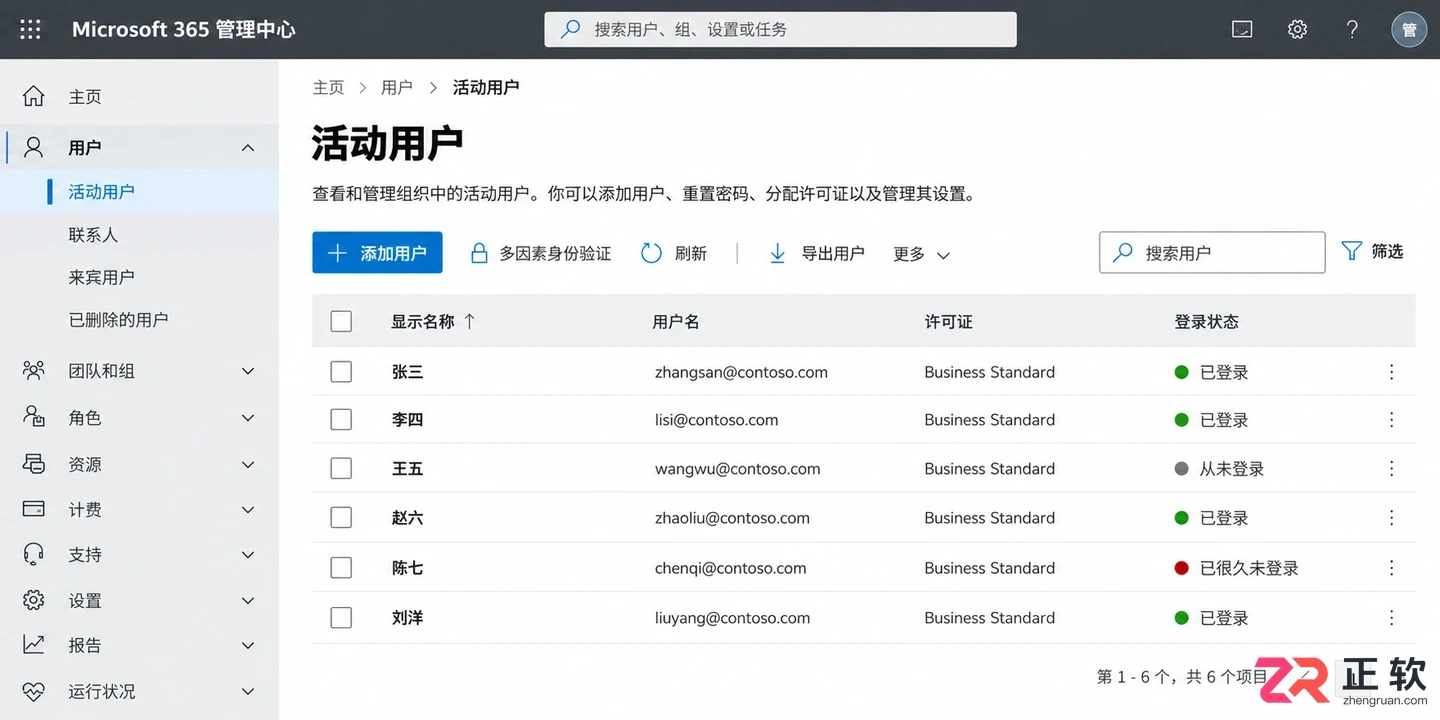Open user 张三 by display name
This screenshot has height=720, width=1440.
(x=407, y=372)
